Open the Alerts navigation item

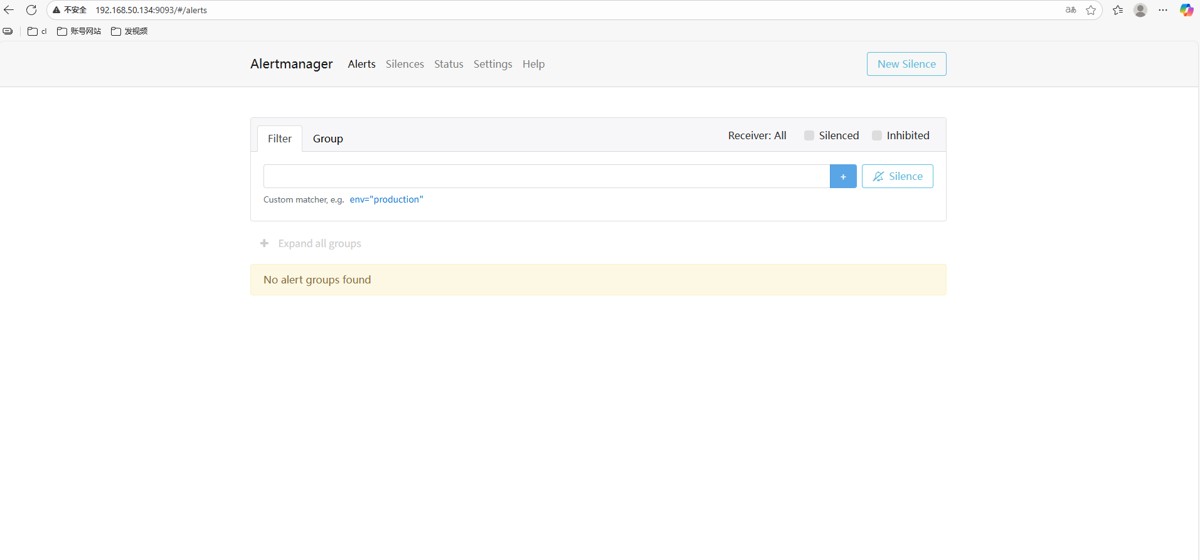(362, 64)
